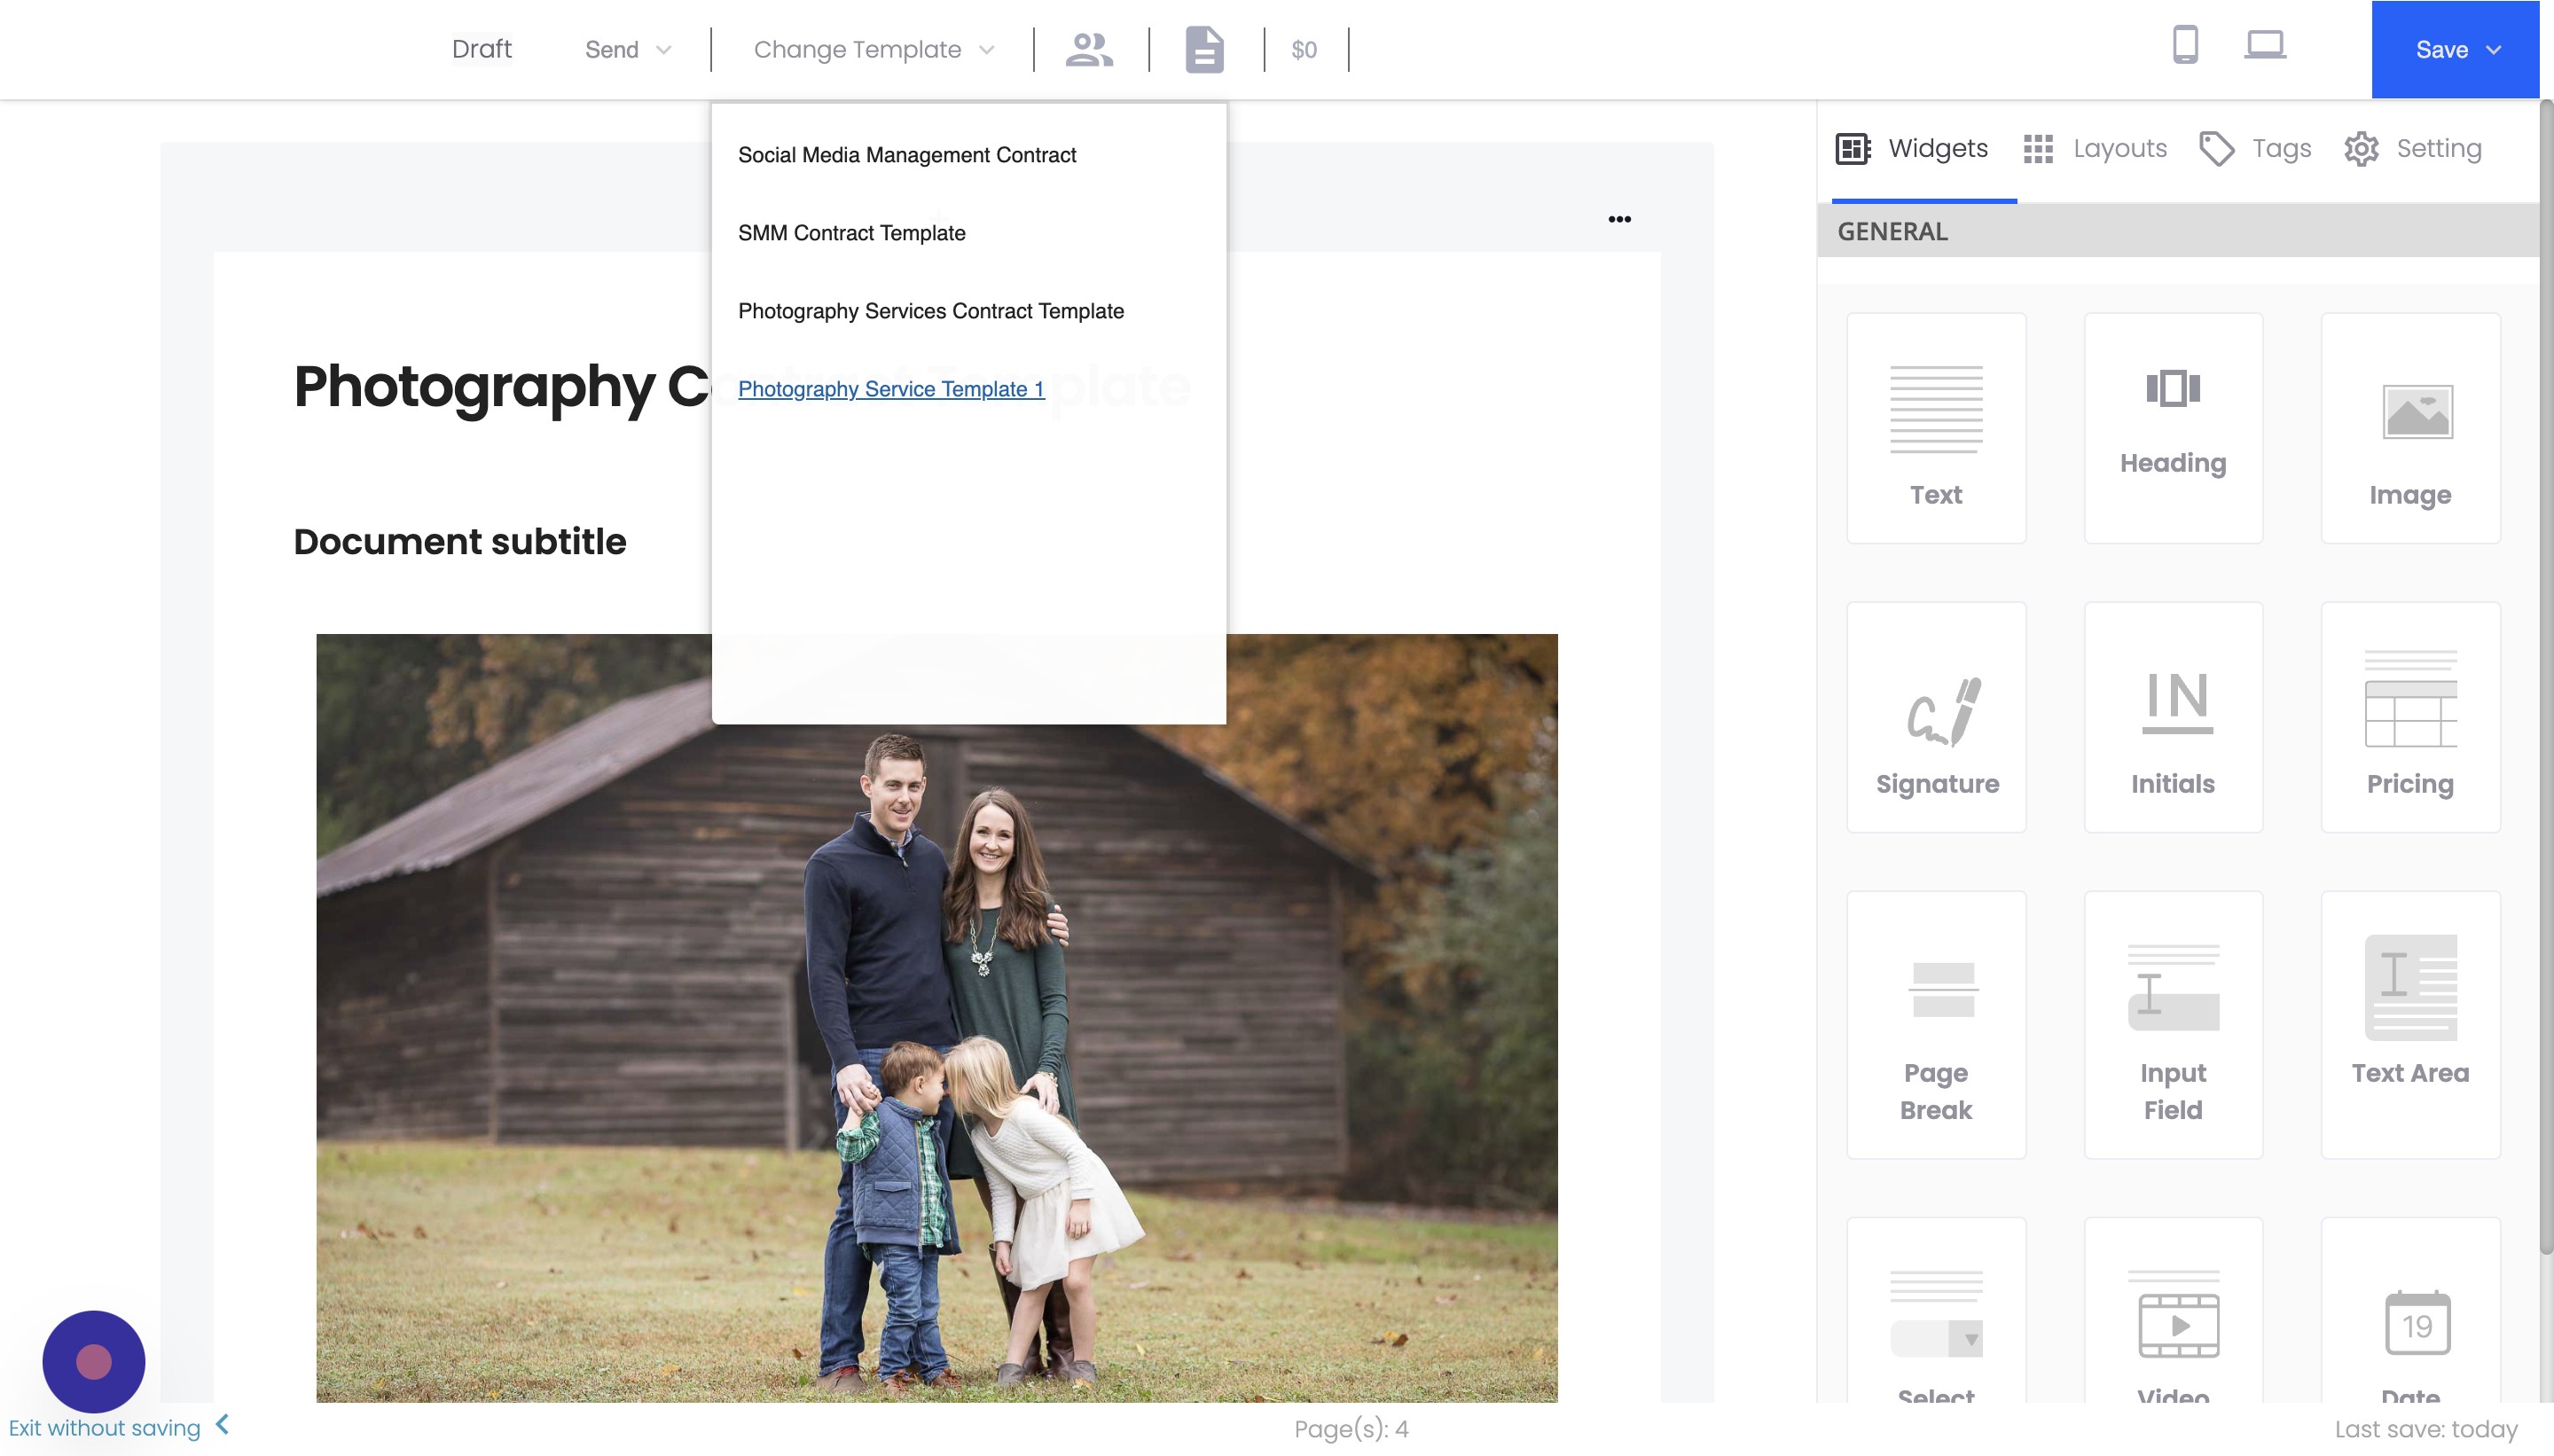Viewport: 2554px width, 1456px height.
Task: Select the recipients/contacts icon in toolbar
Action: click(1089, 49)
